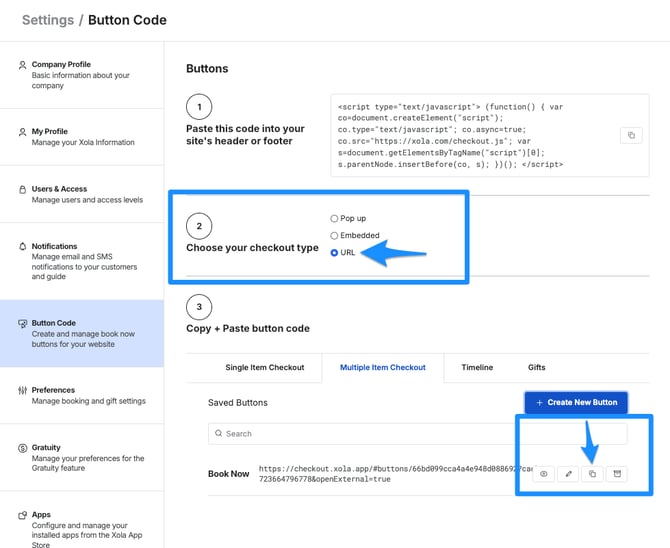The image size is (670, 548).
Task: Preview the Book Now button with eye icon
Action: [x=544, y=474]
